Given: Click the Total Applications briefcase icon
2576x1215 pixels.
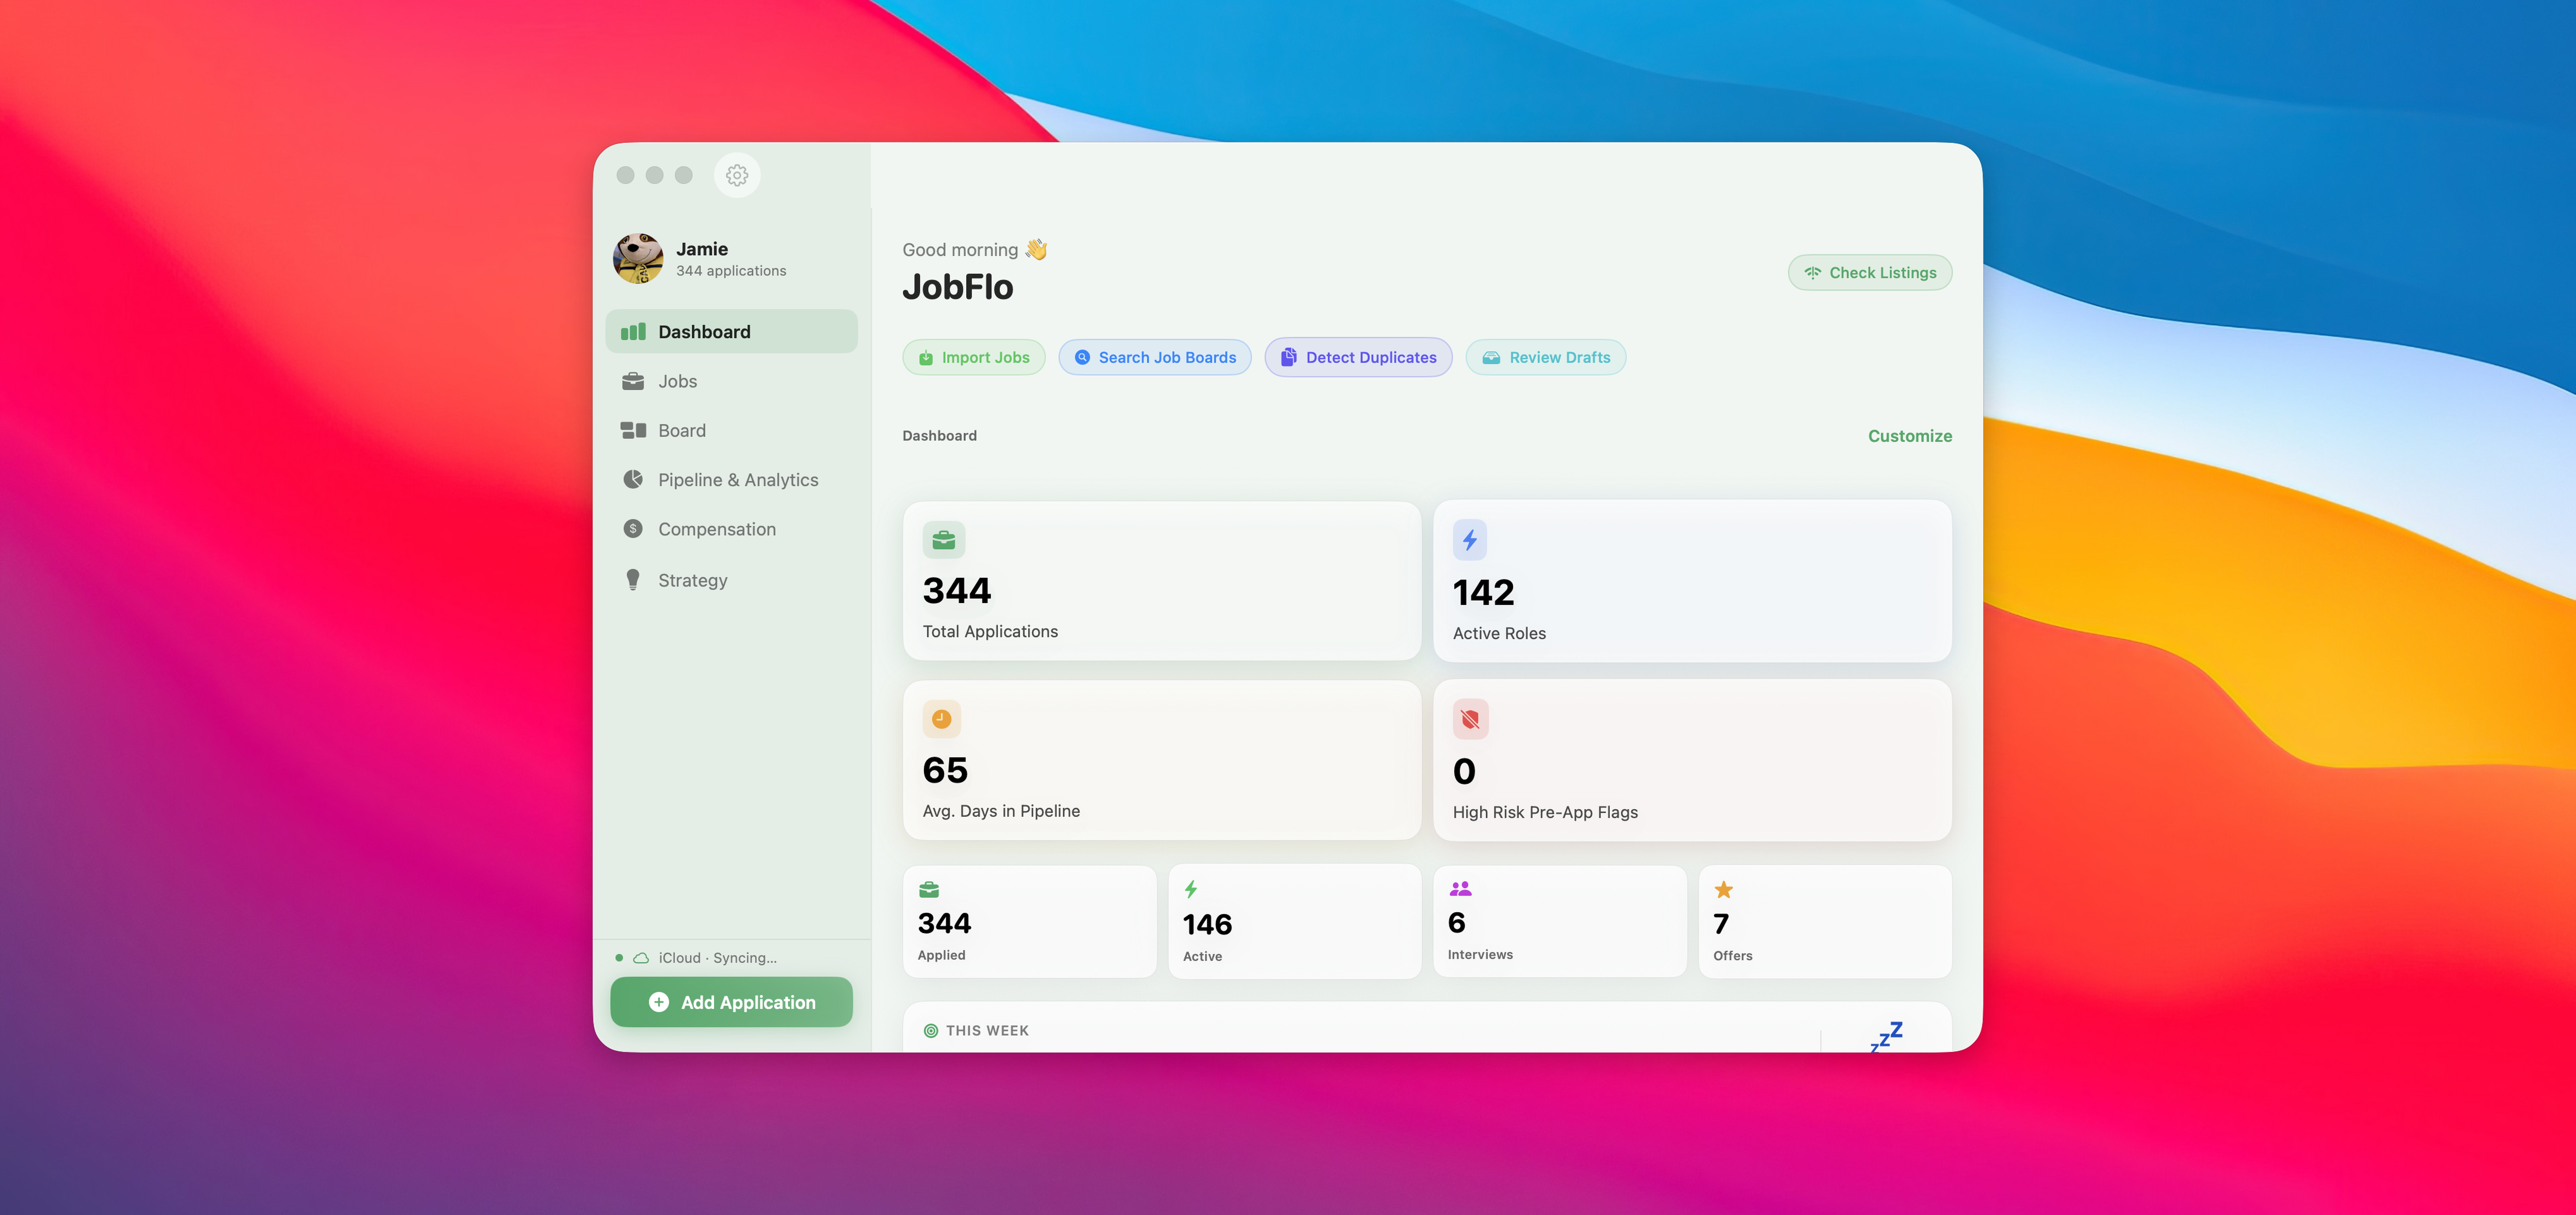Looking at the screenshot, I should (943, 540).
